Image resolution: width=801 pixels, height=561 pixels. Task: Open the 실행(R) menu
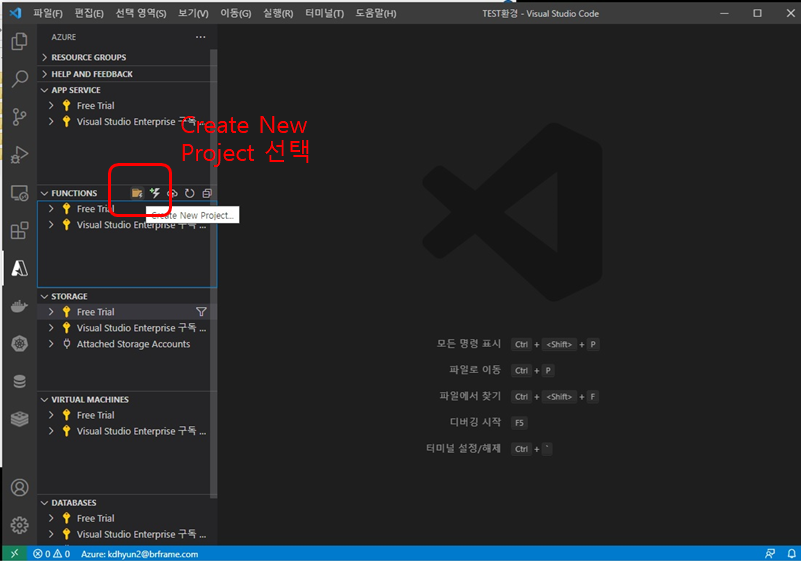click(278, 13)
